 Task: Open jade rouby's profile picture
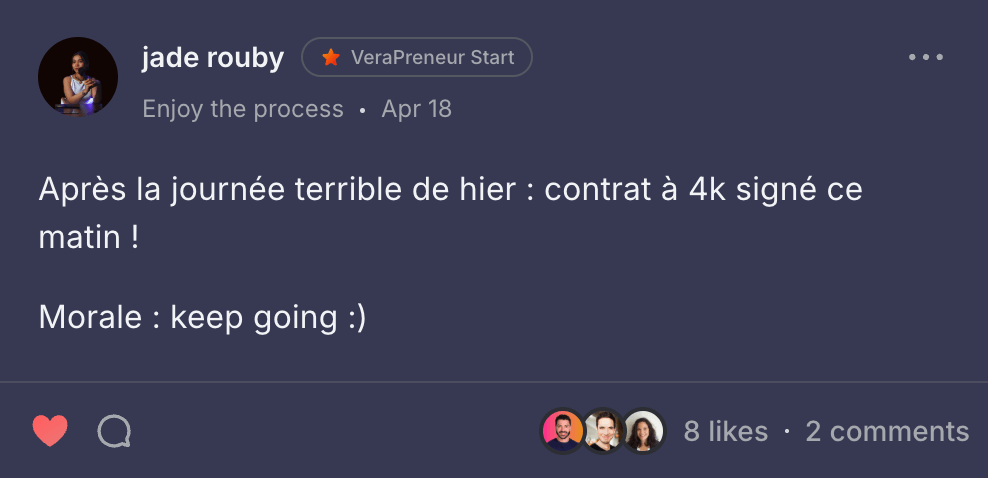click(78, 77)
